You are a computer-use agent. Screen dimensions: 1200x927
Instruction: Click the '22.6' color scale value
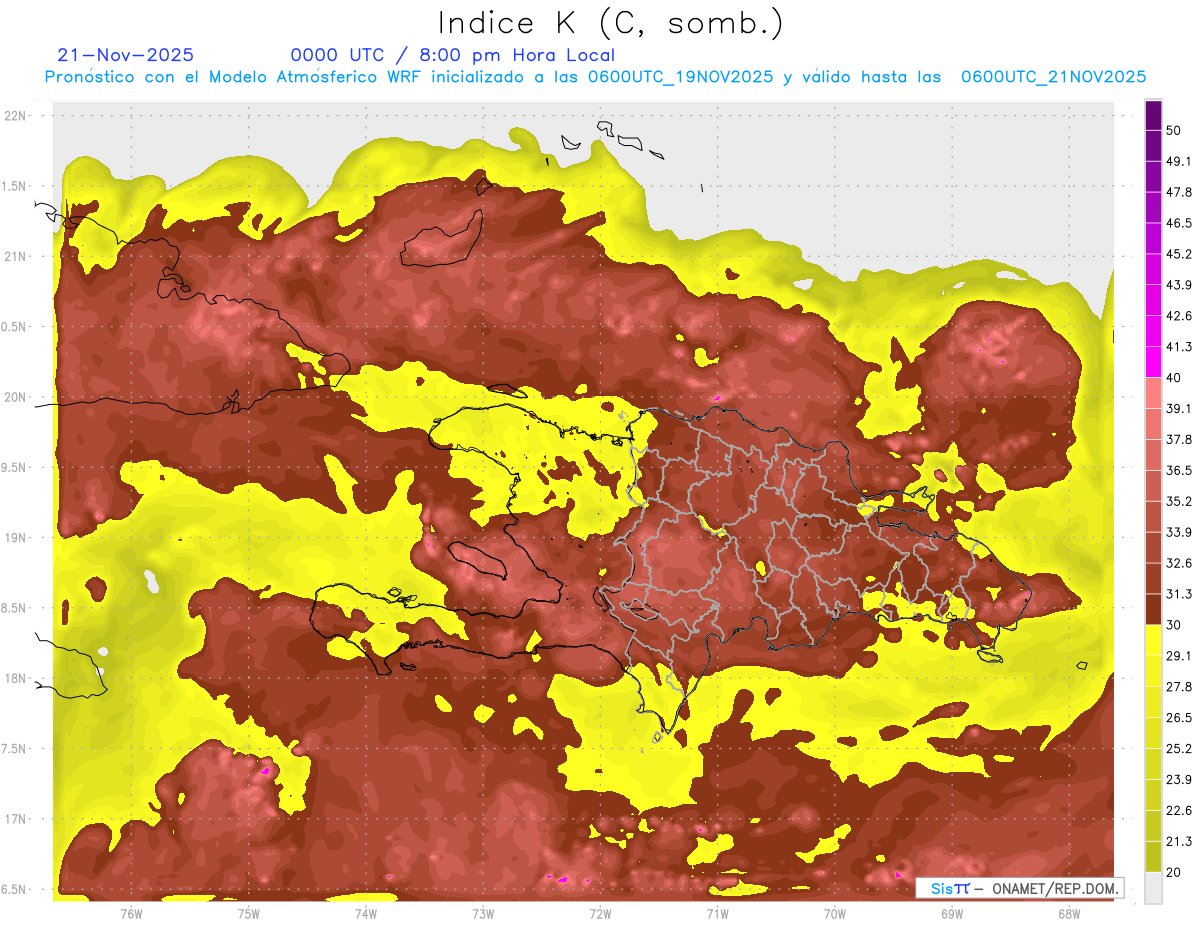1179,810
